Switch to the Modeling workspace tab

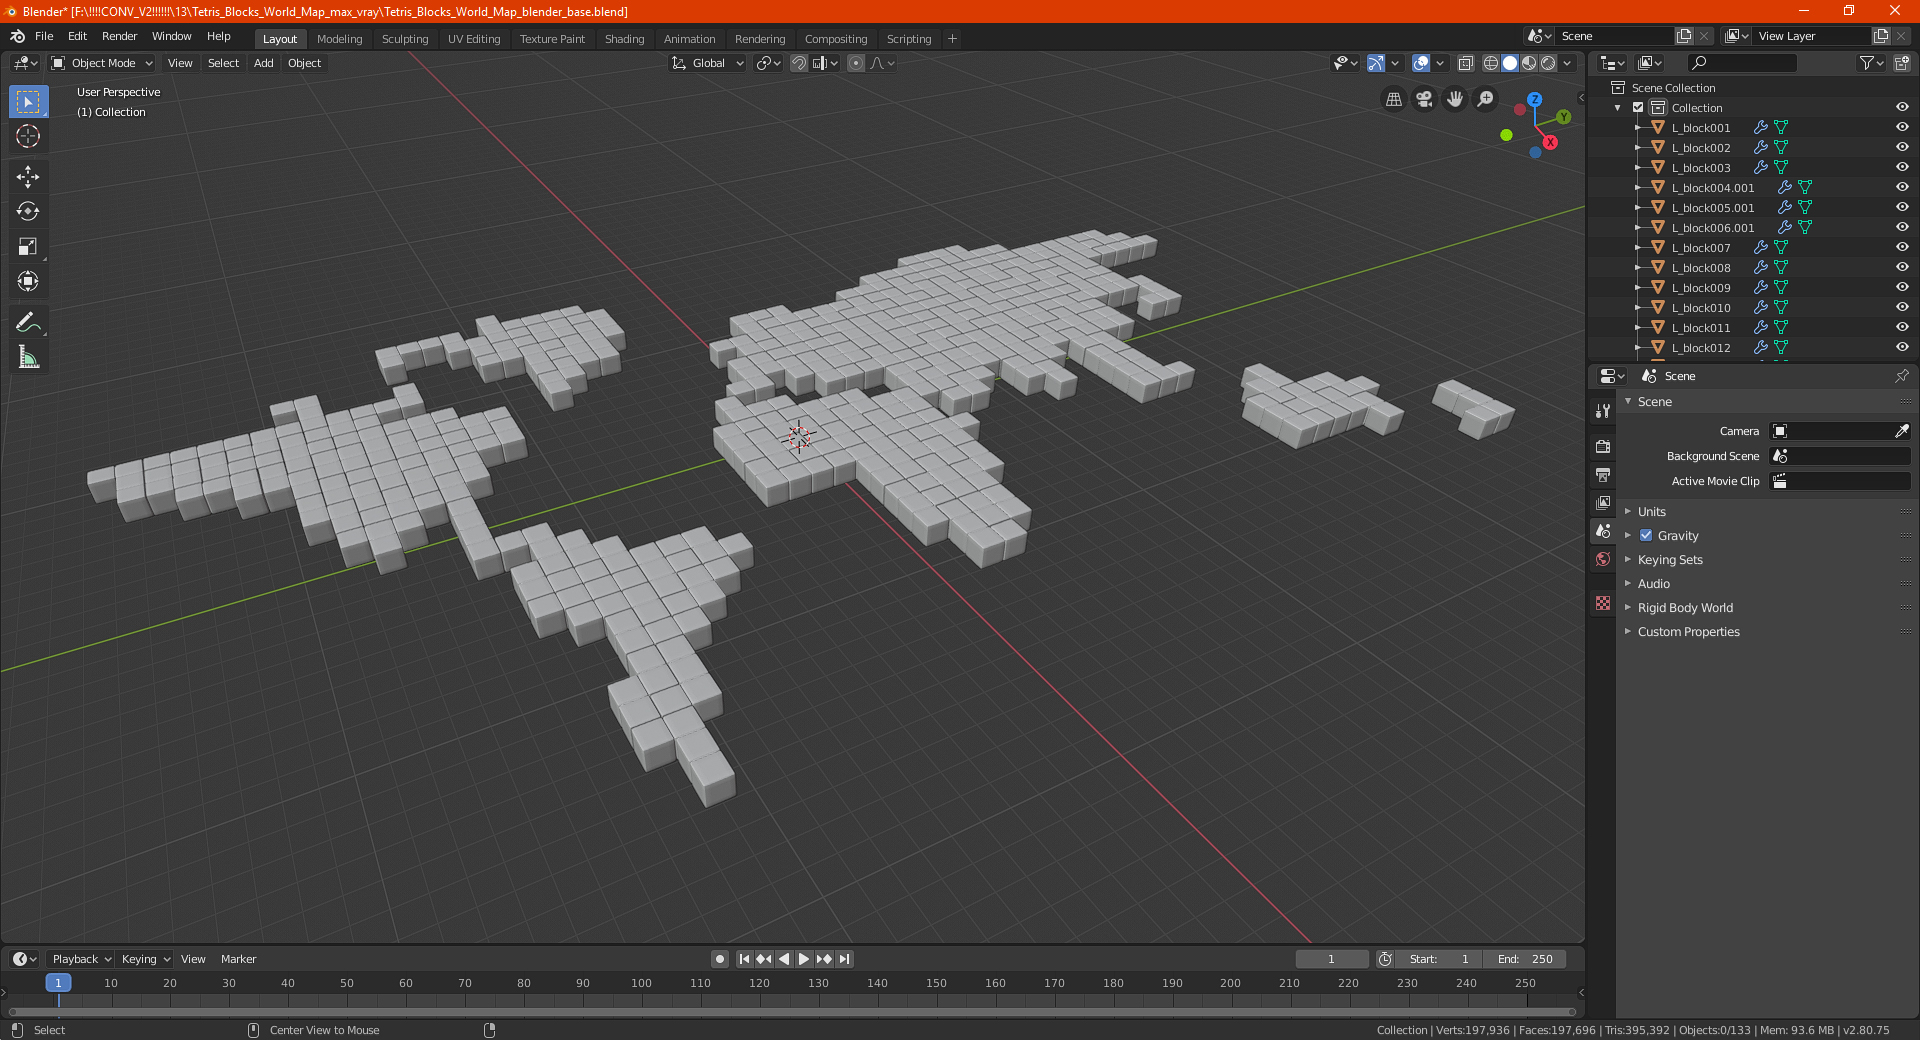pos(339,39)
